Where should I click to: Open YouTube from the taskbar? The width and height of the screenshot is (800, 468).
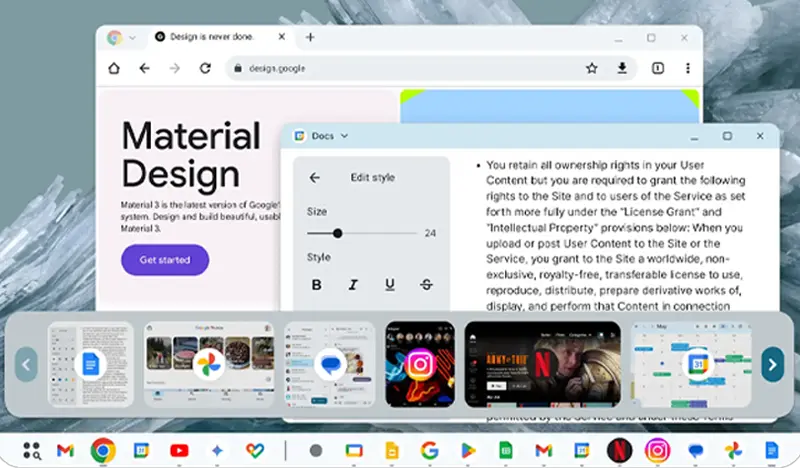tap(179, 451)
